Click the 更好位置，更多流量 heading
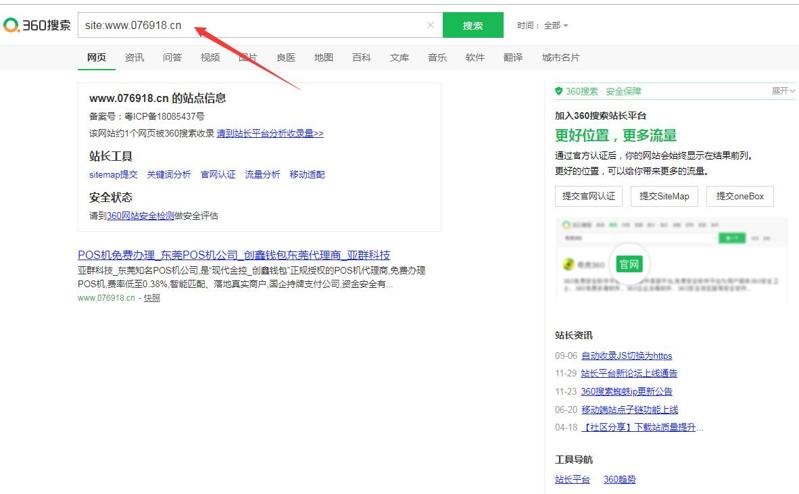The width and height of the screenshot is (799, 494). 616,135
